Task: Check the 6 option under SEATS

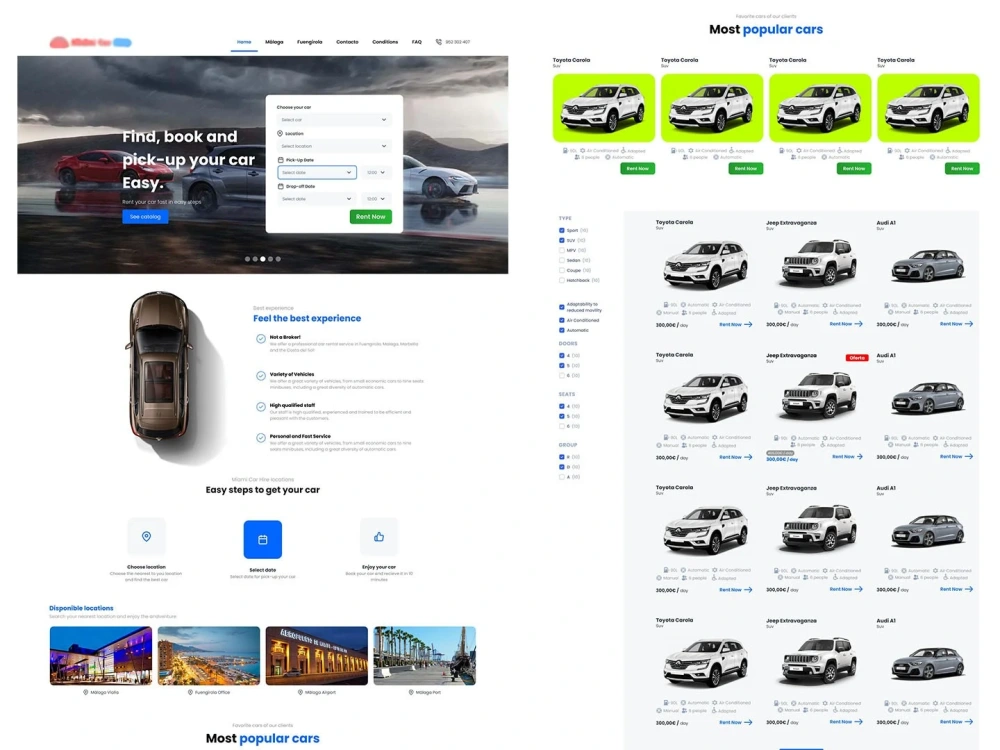Action: pos(562,426)
